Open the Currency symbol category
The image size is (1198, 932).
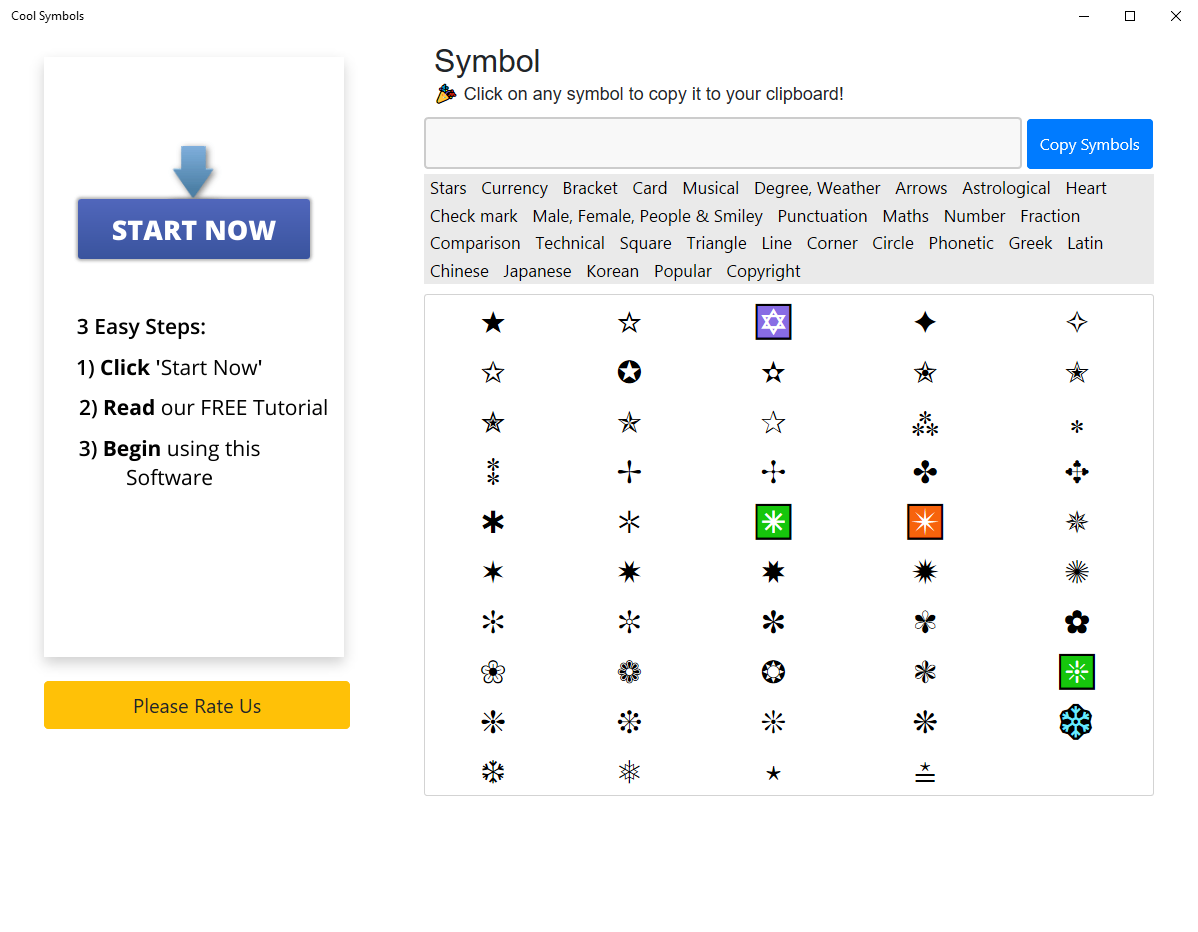coord(514,188)
